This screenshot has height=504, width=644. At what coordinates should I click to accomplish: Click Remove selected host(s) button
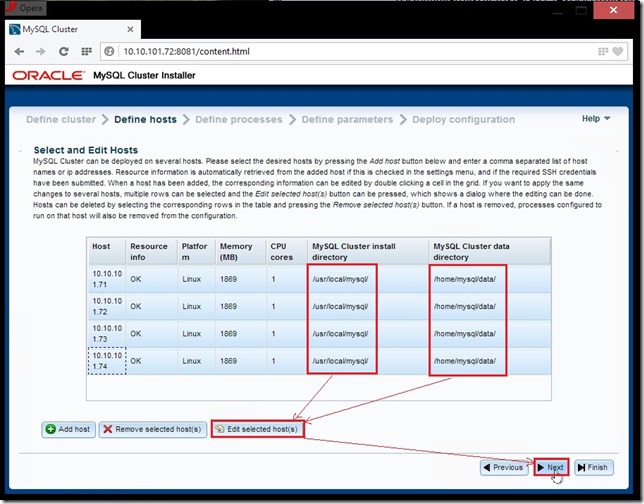(x=153, y=429)
